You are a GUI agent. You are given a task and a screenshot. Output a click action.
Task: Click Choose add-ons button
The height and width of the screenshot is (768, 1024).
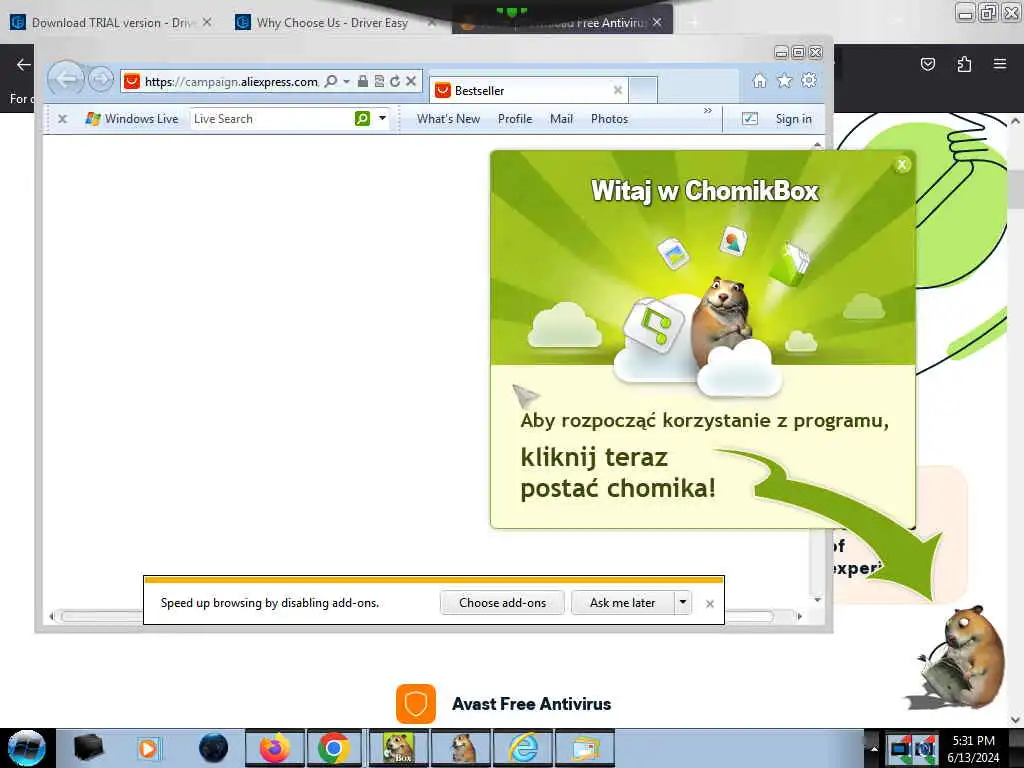(502, 603)
